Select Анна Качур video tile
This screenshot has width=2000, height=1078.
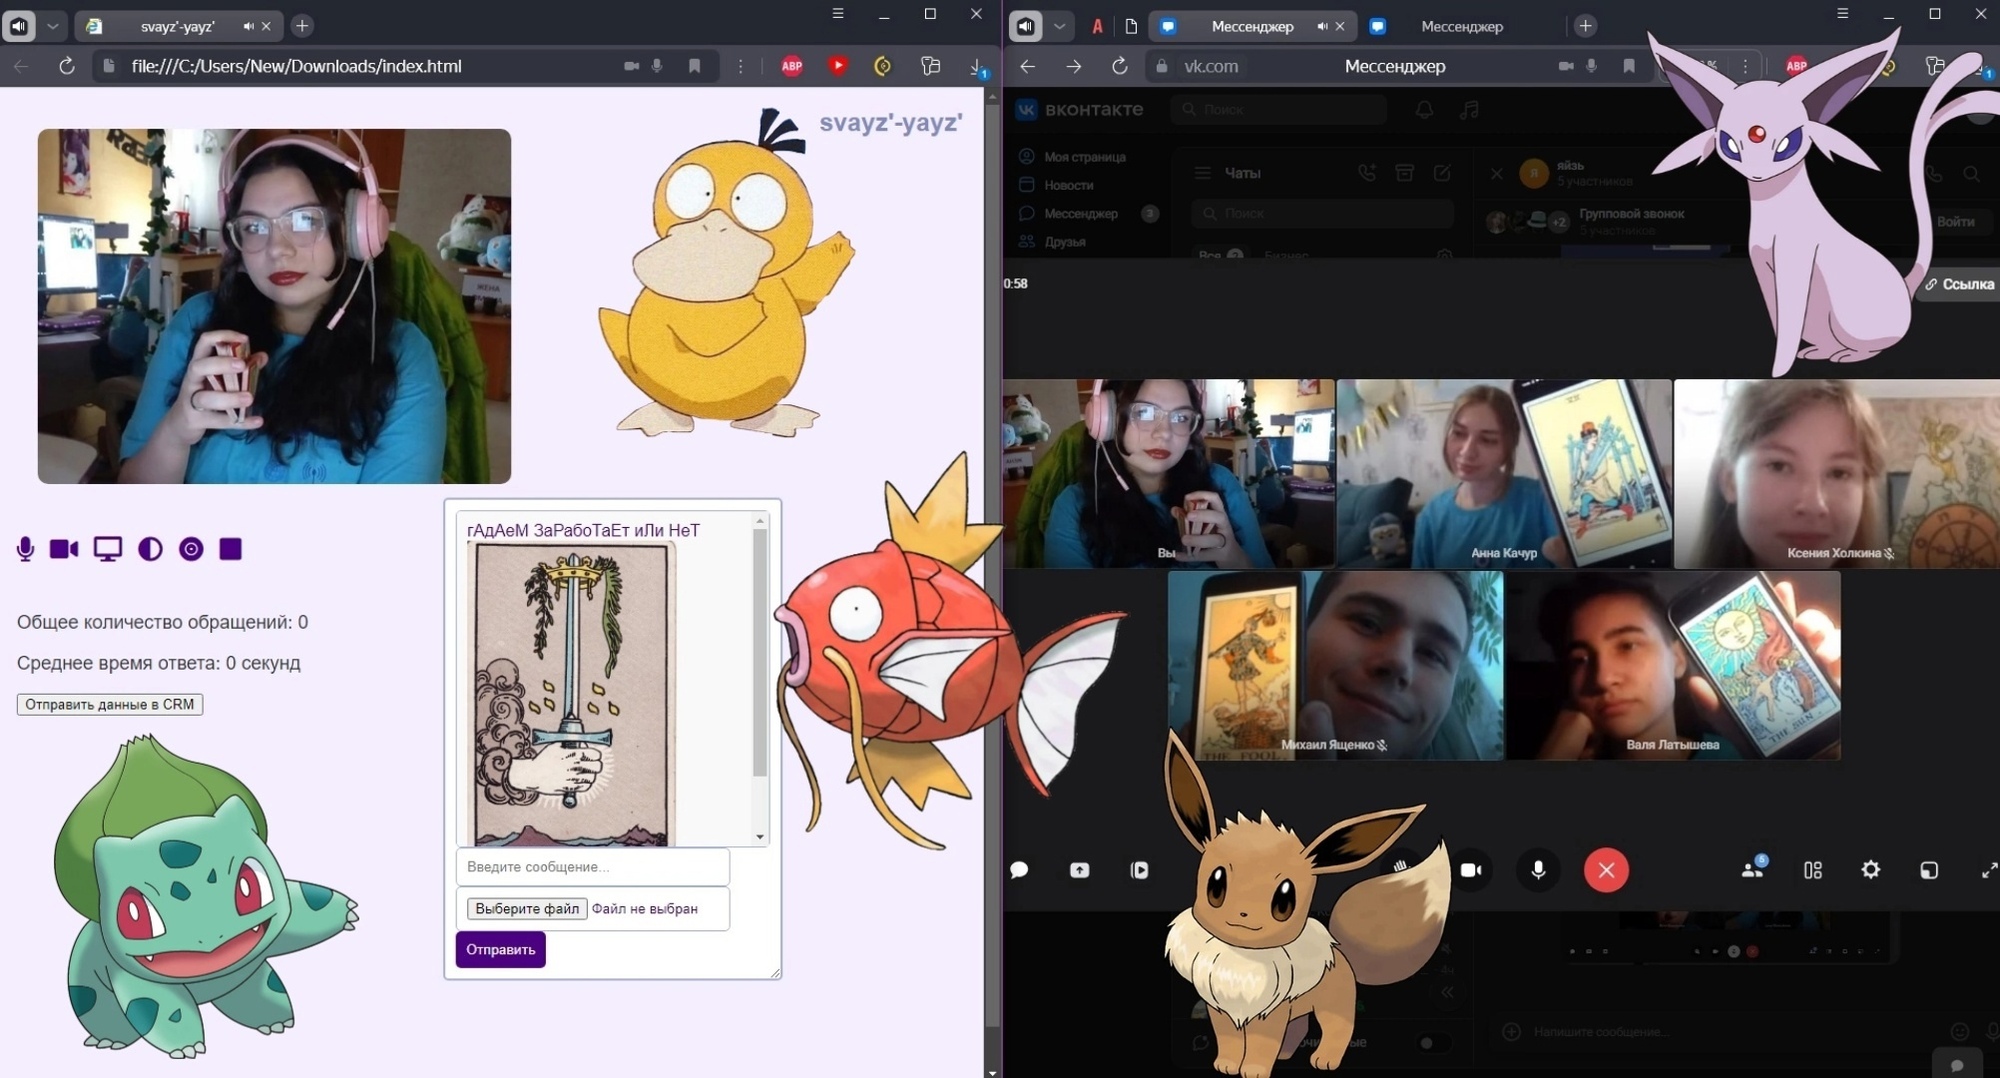tap(1504, 473)
